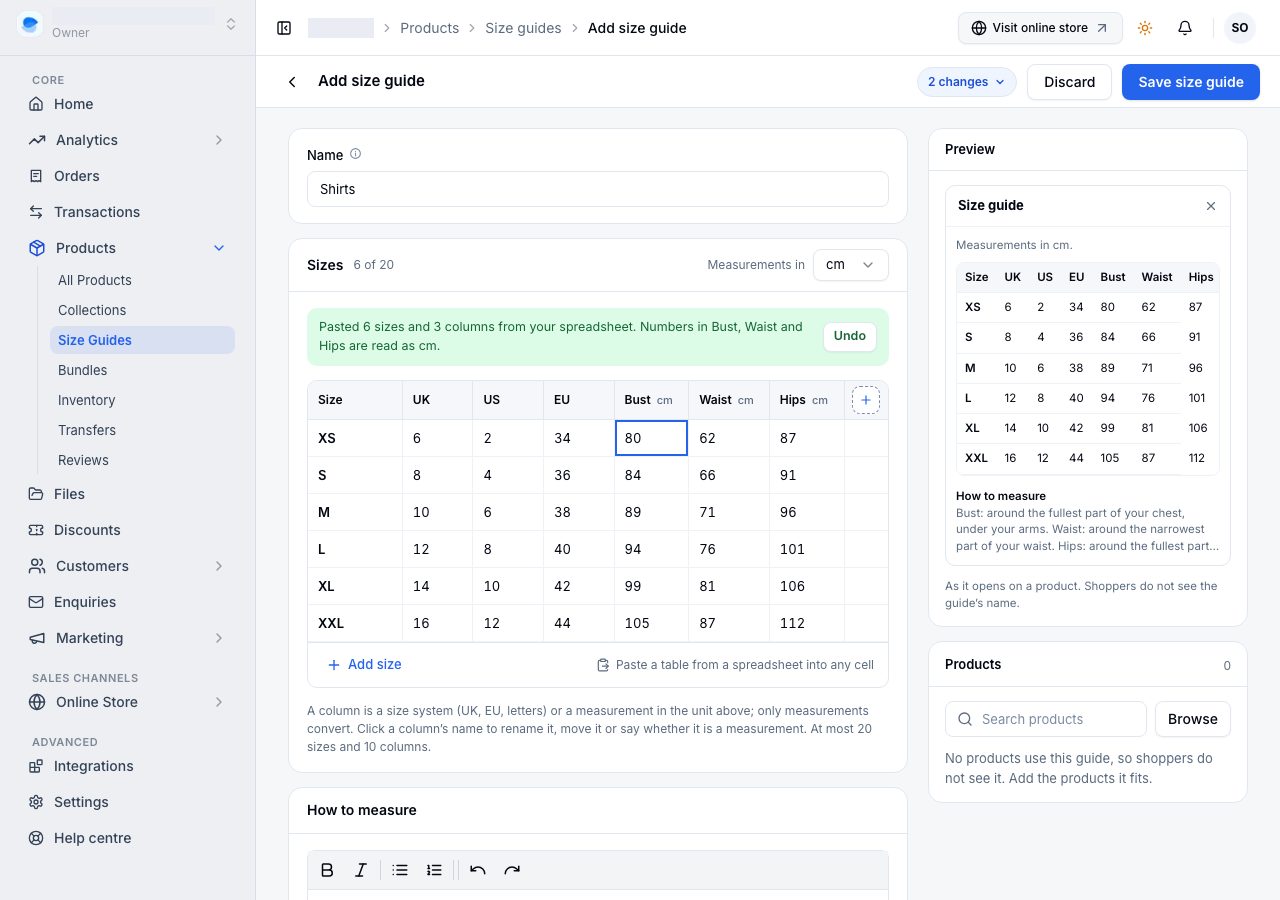
Task: Click Save size guide
Action: (x=1191, y=82)
